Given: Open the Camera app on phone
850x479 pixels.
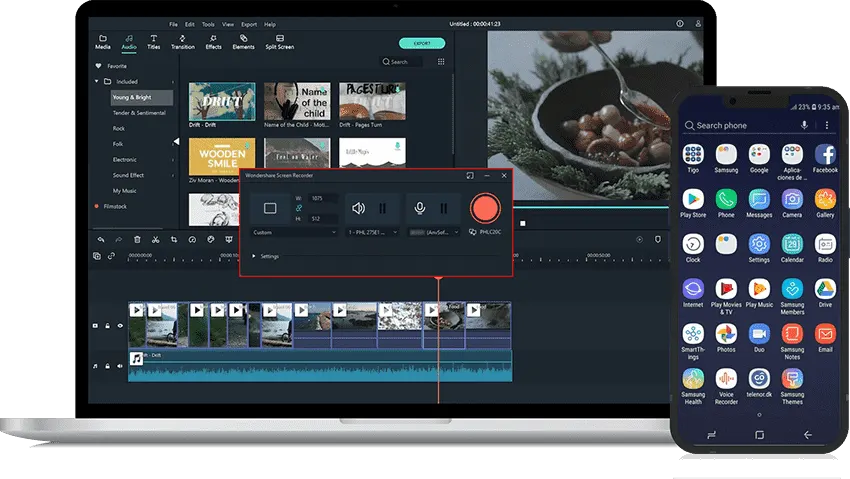Looking at the screenshot, I should [792, 204].
